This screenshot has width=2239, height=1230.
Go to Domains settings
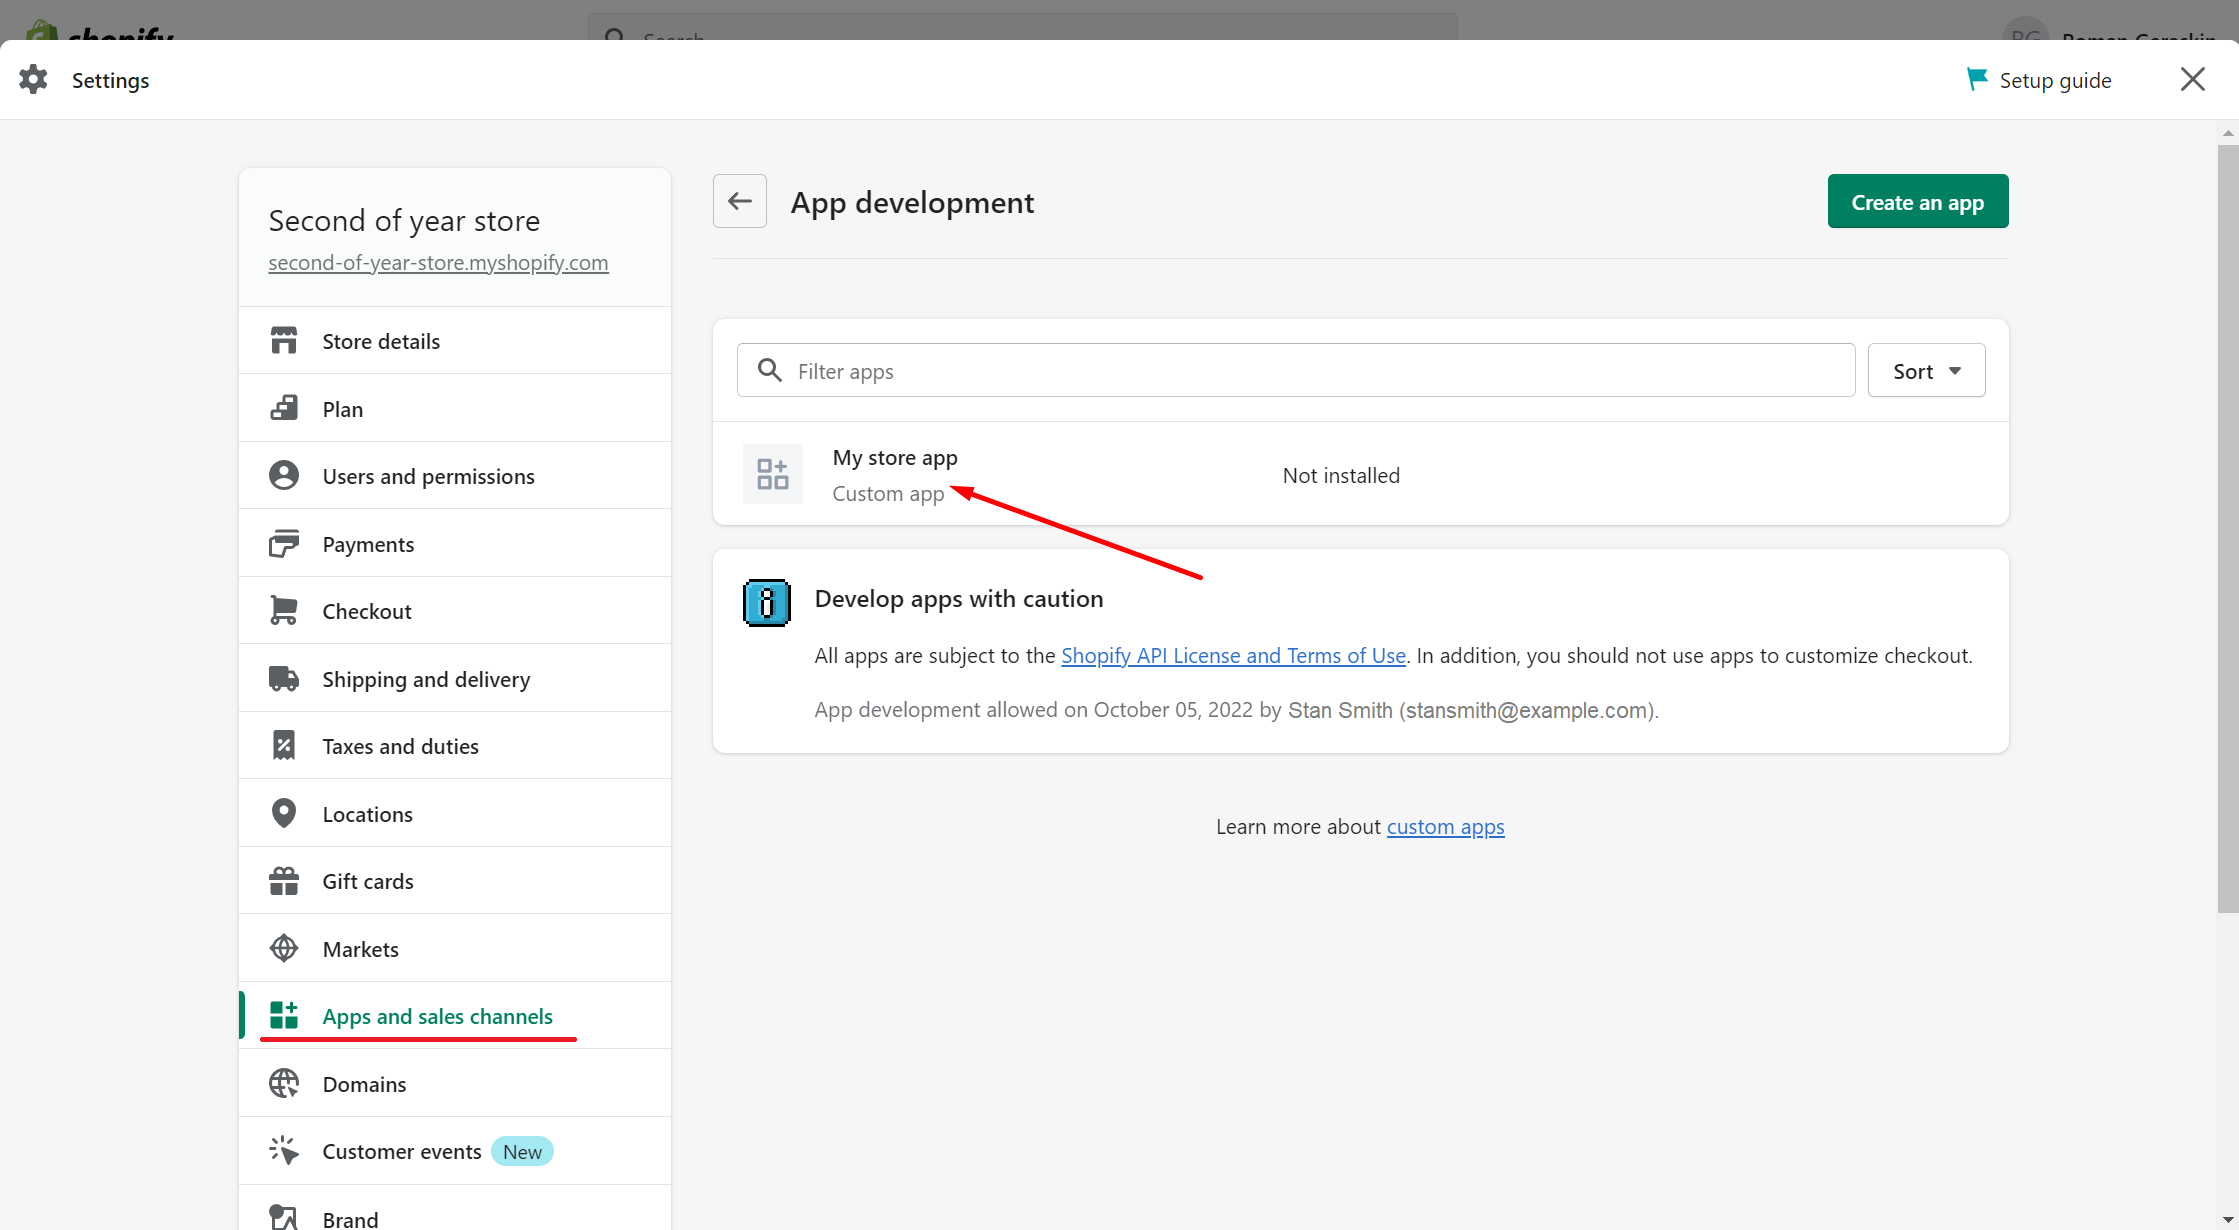click(364, 1084)
